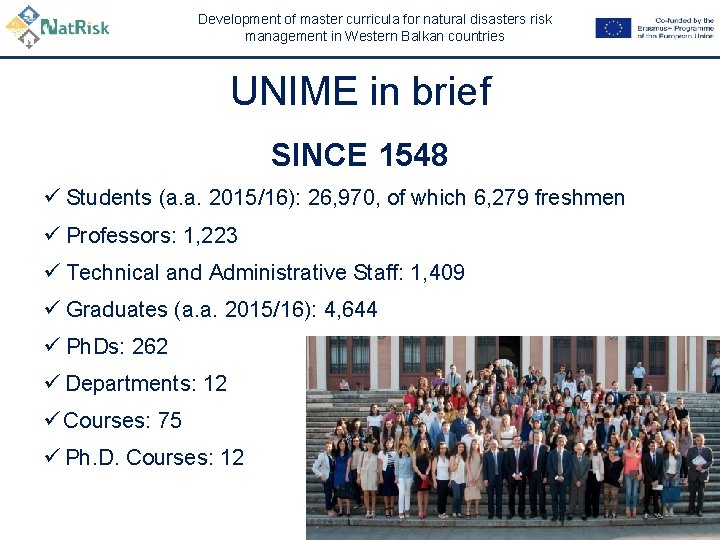Click the 'SINCE 1548' heading
The image size is (720, 540).
point(360,155)
